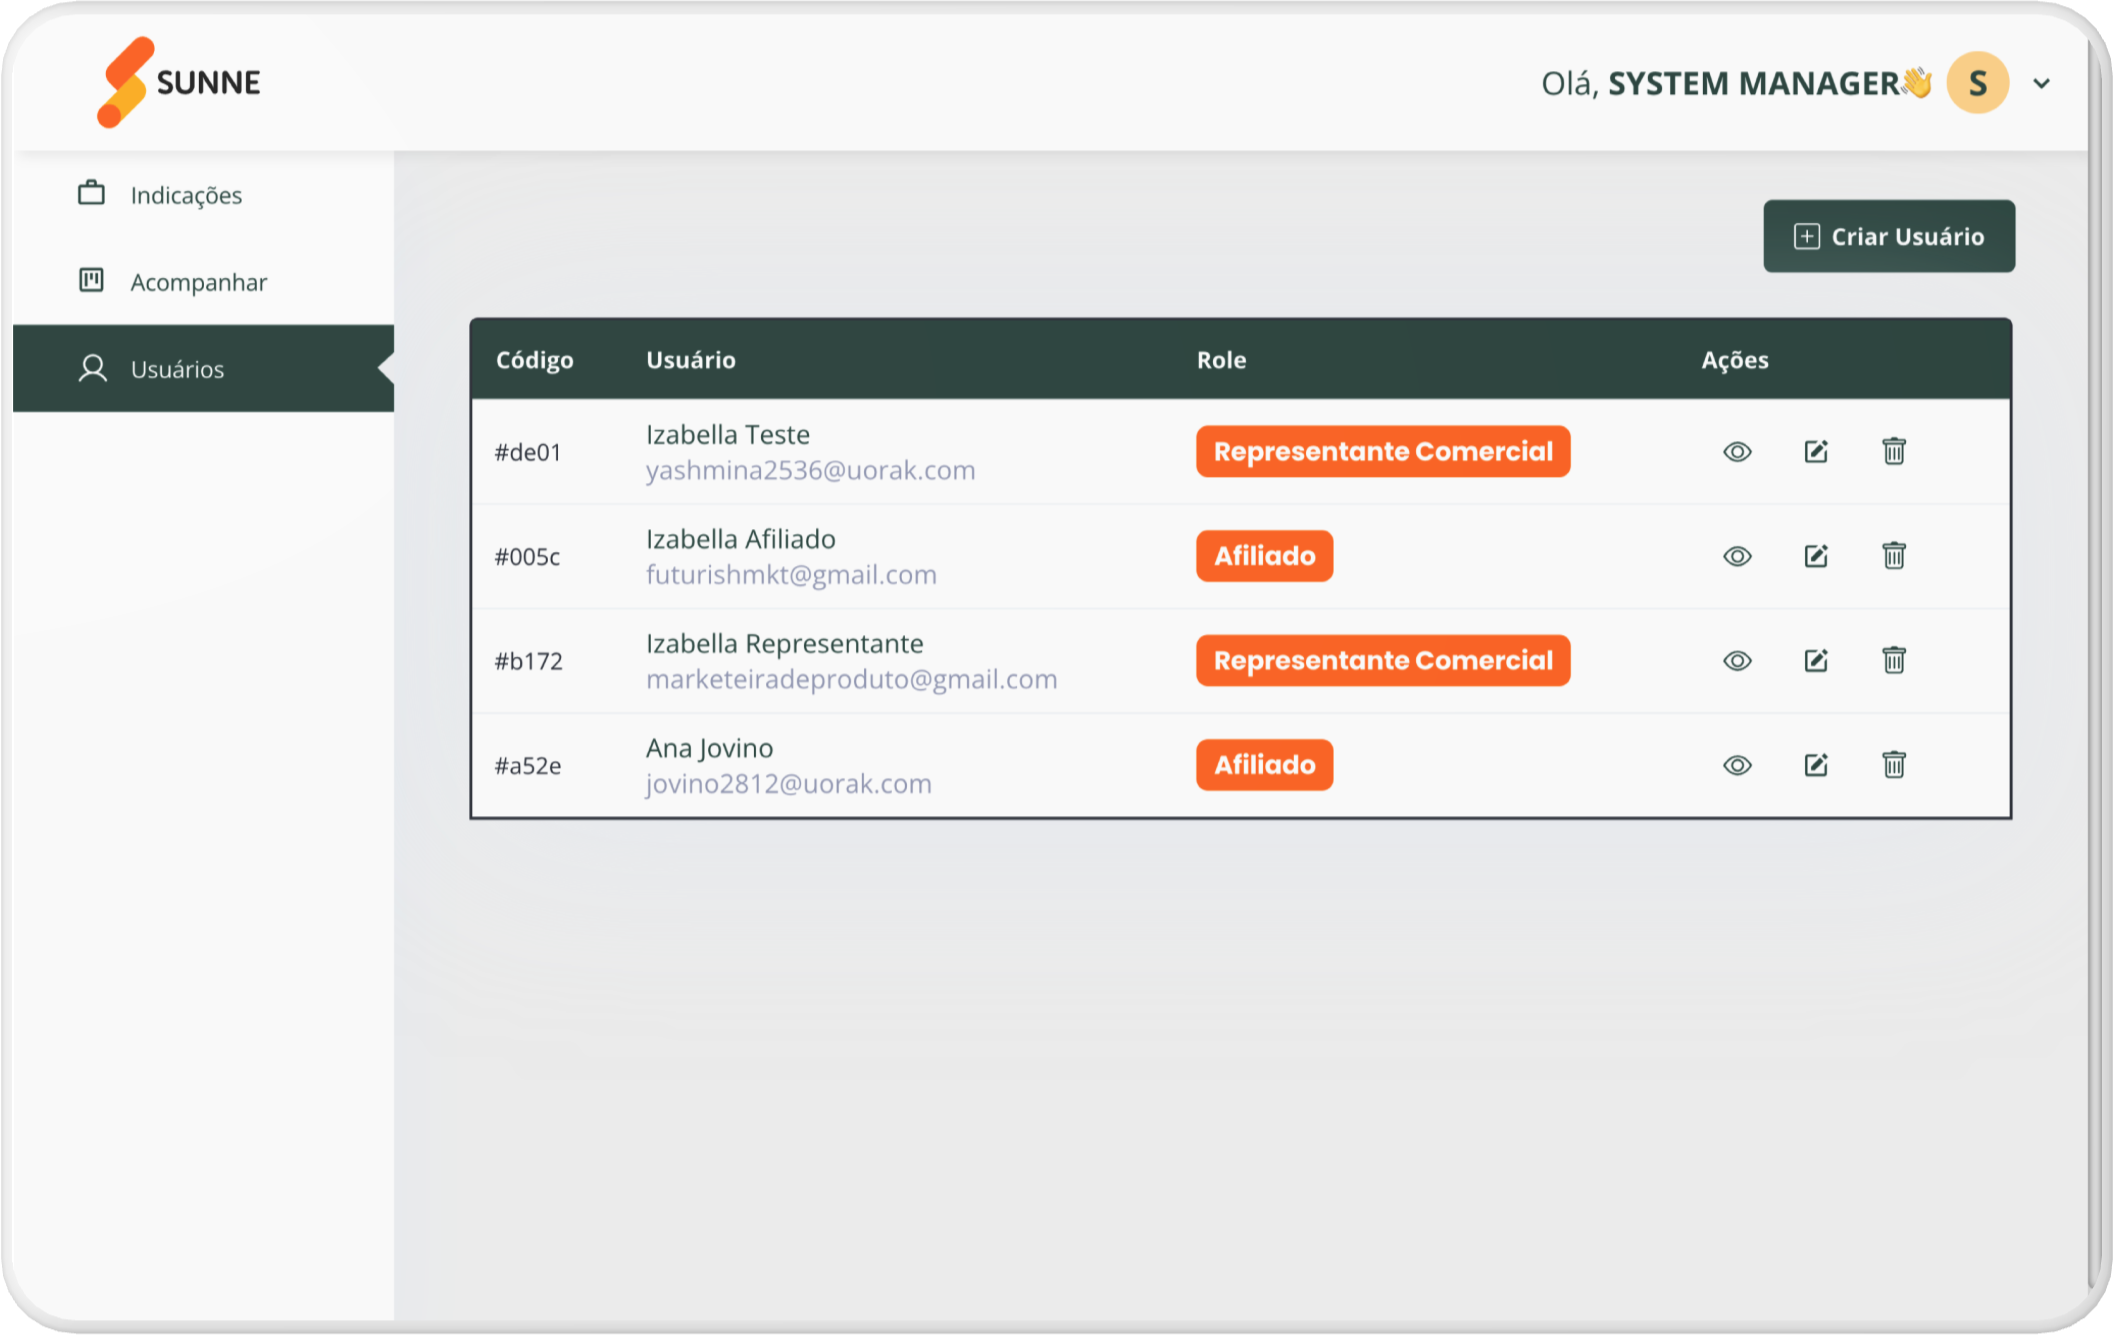
Task: View details for Izabella Afiliado
Action: coord(1737,556)
